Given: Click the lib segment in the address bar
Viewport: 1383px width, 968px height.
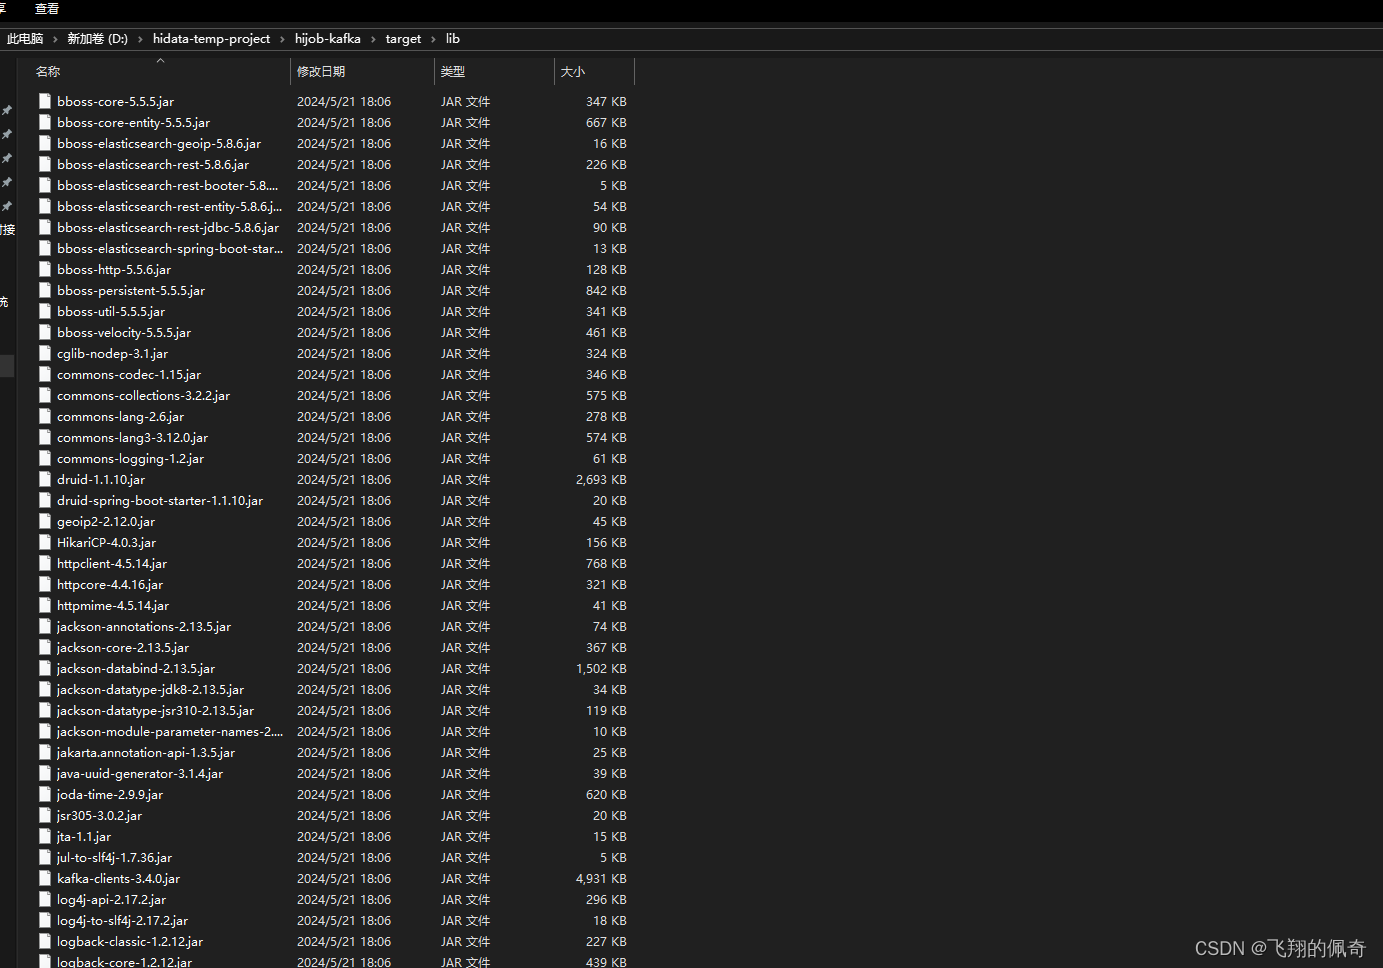Looking at the screenshot, I should pos(452,39).
